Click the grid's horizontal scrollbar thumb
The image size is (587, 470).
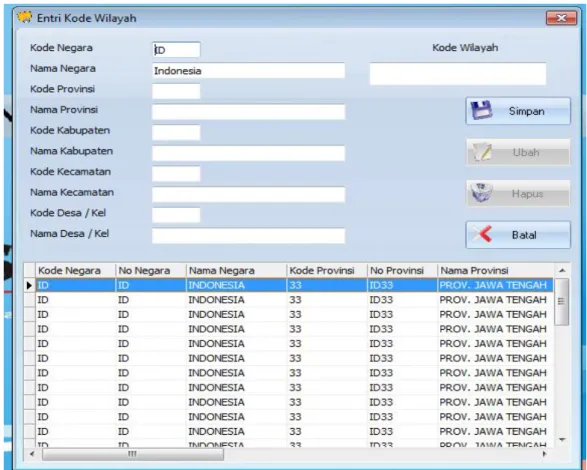click(x=133, y=454)
